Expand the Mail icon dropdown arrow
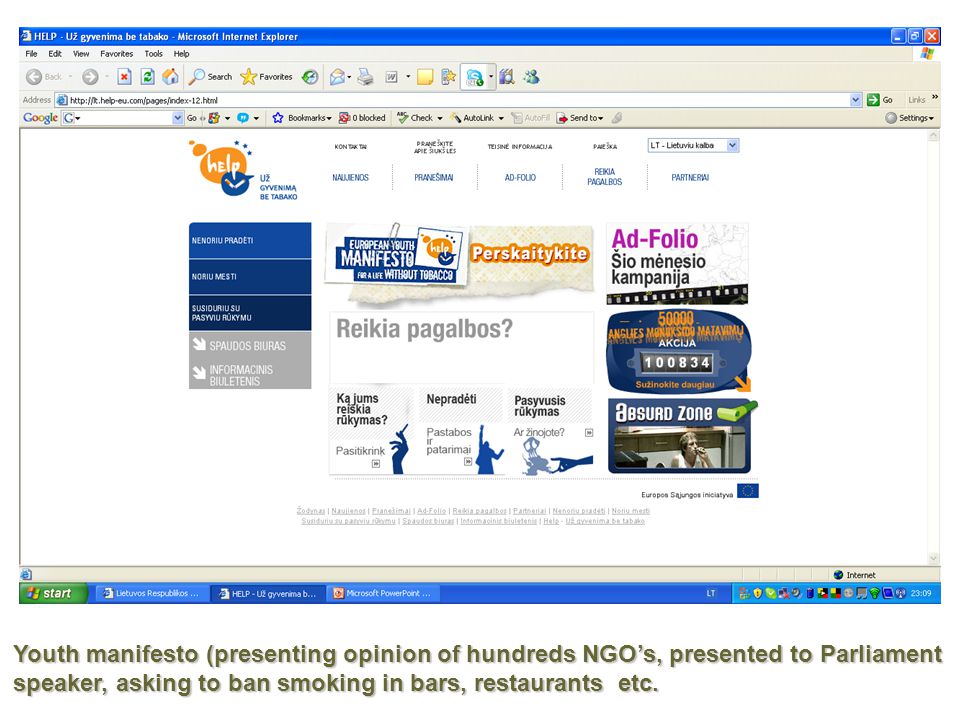 point(349,77)
